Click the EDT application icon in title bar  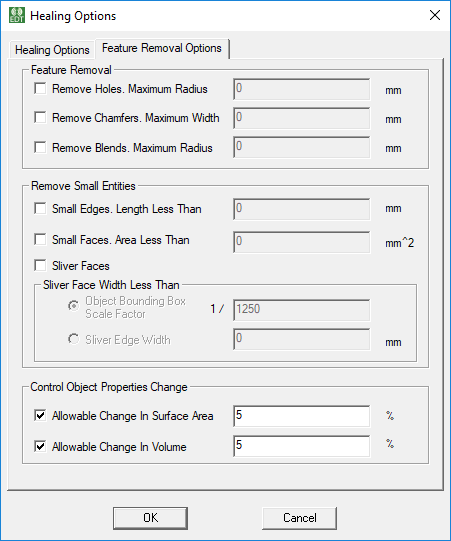coord(17,16)
